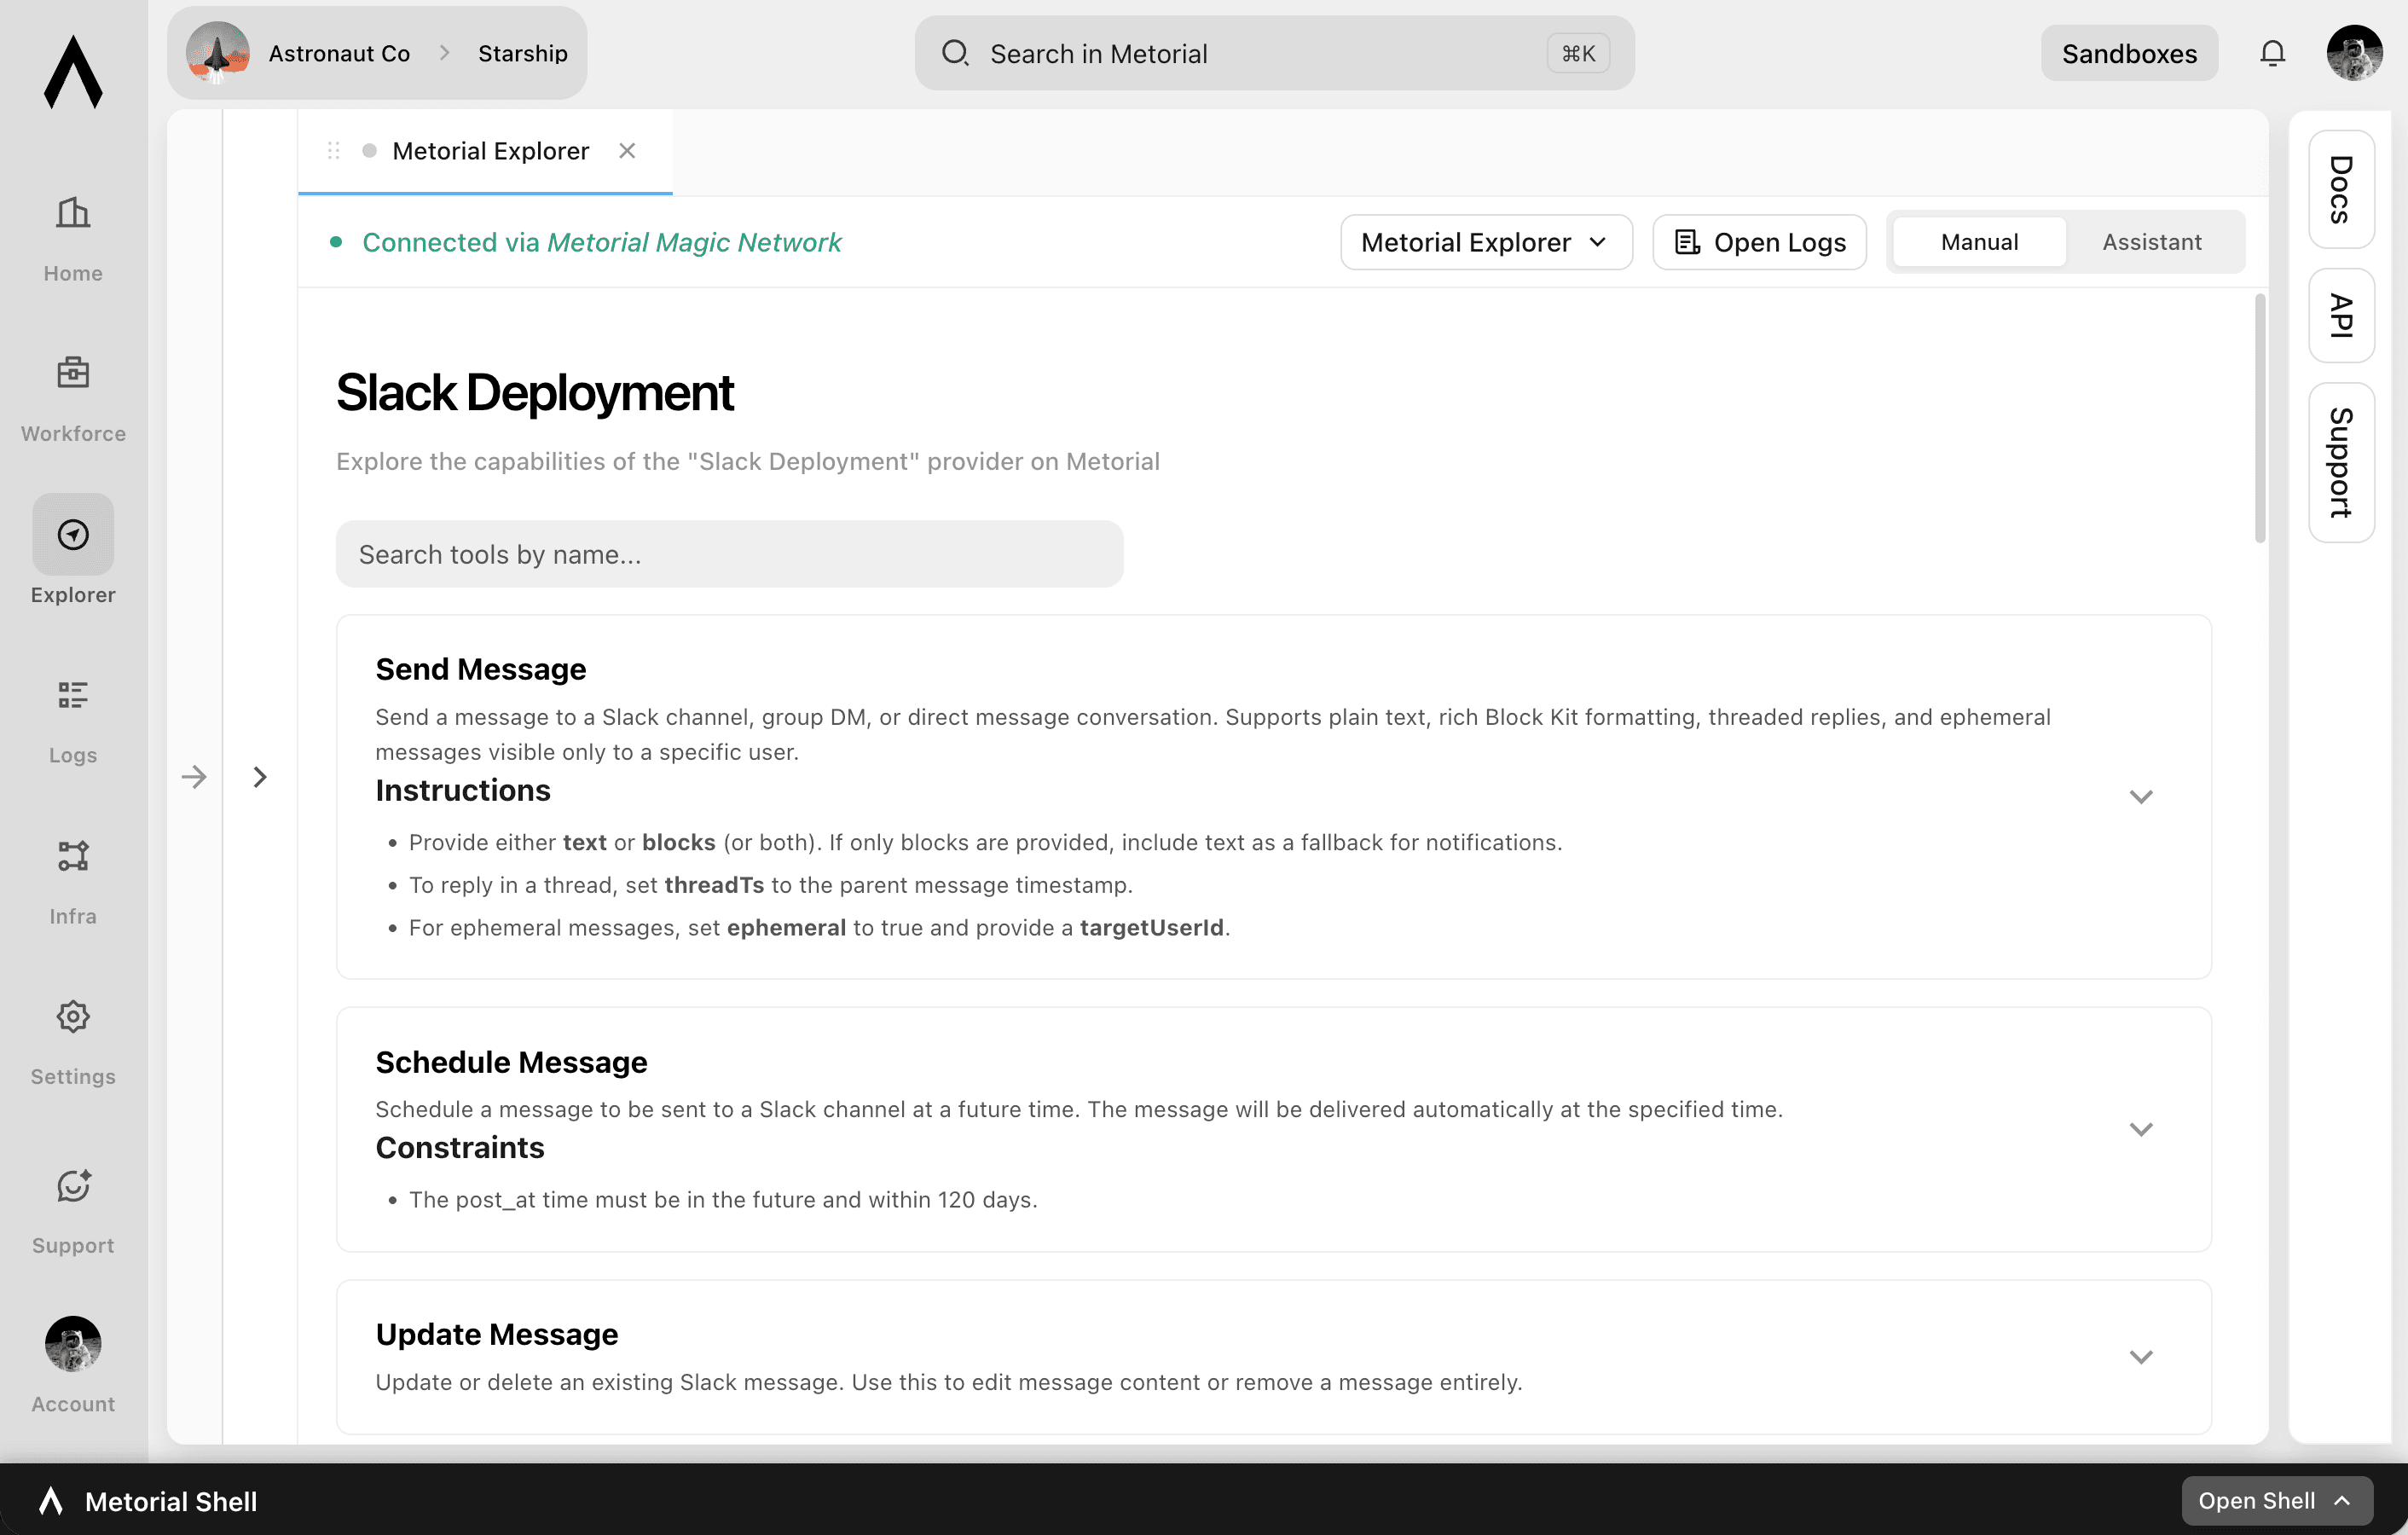Switch to Manual mode
The image size is (2408, 1535).
pos(1979,242)
